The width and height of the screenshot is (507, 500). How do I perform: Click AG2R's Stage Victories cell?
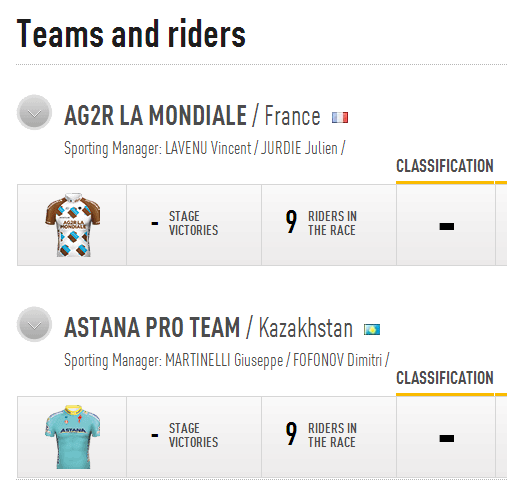point(194,225)
